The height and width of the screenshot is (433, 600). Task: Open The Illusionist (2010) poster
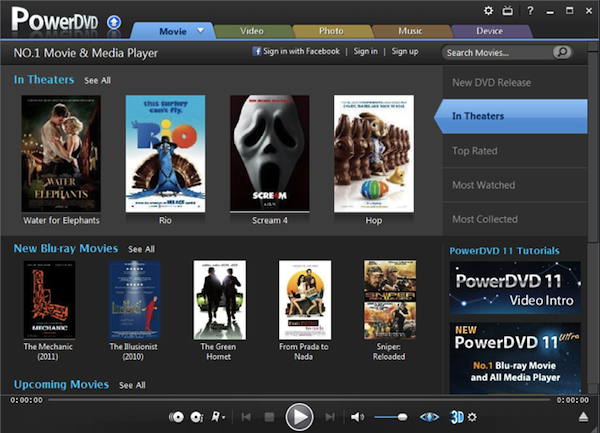click(135, 300)
